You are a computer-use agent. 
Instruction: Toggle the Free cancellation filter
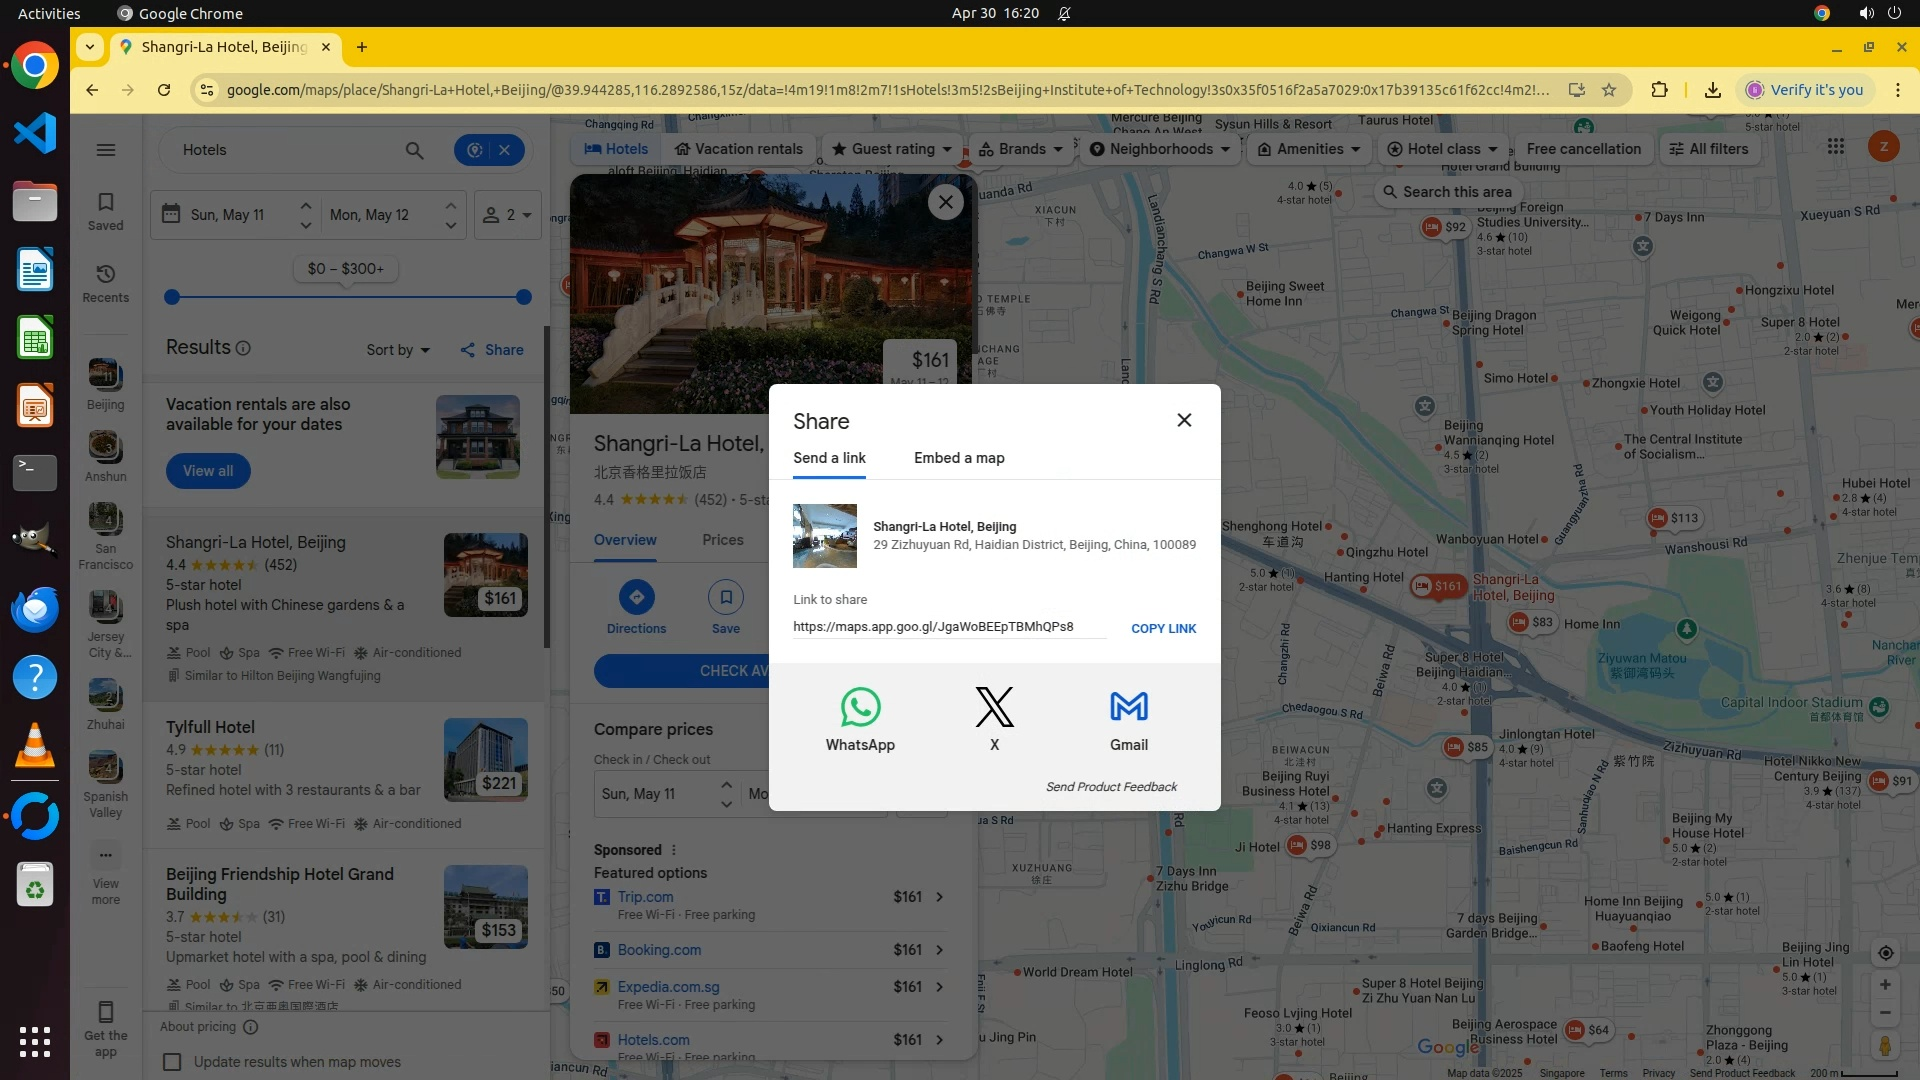point(1583,149)
